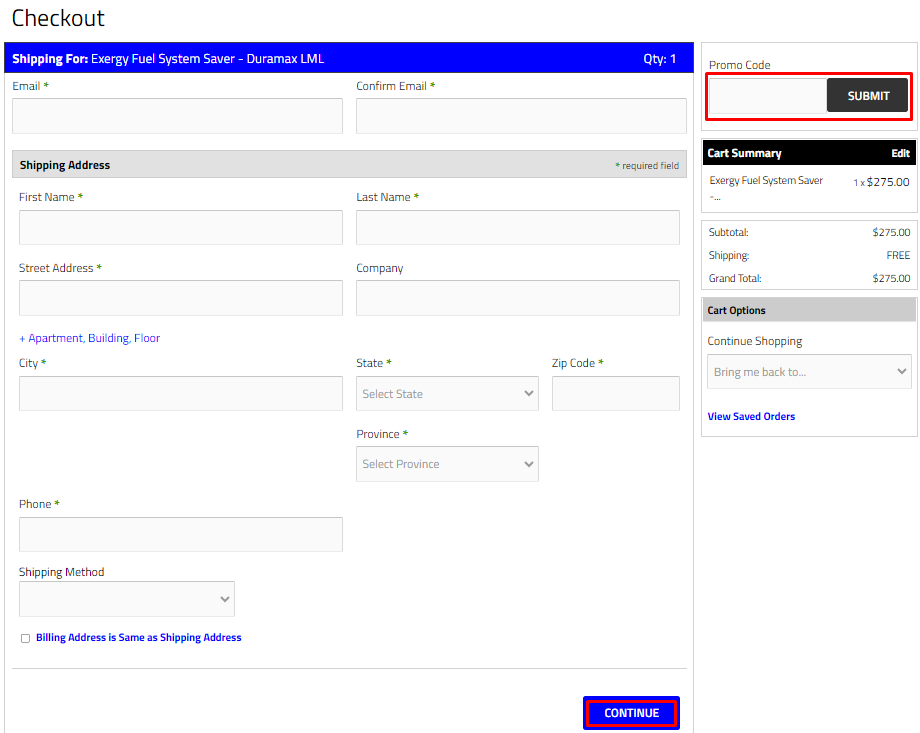Expand Apartment, Building, Floor link
The width and height of the screenshot is (920, 733).
coord(90,338)
